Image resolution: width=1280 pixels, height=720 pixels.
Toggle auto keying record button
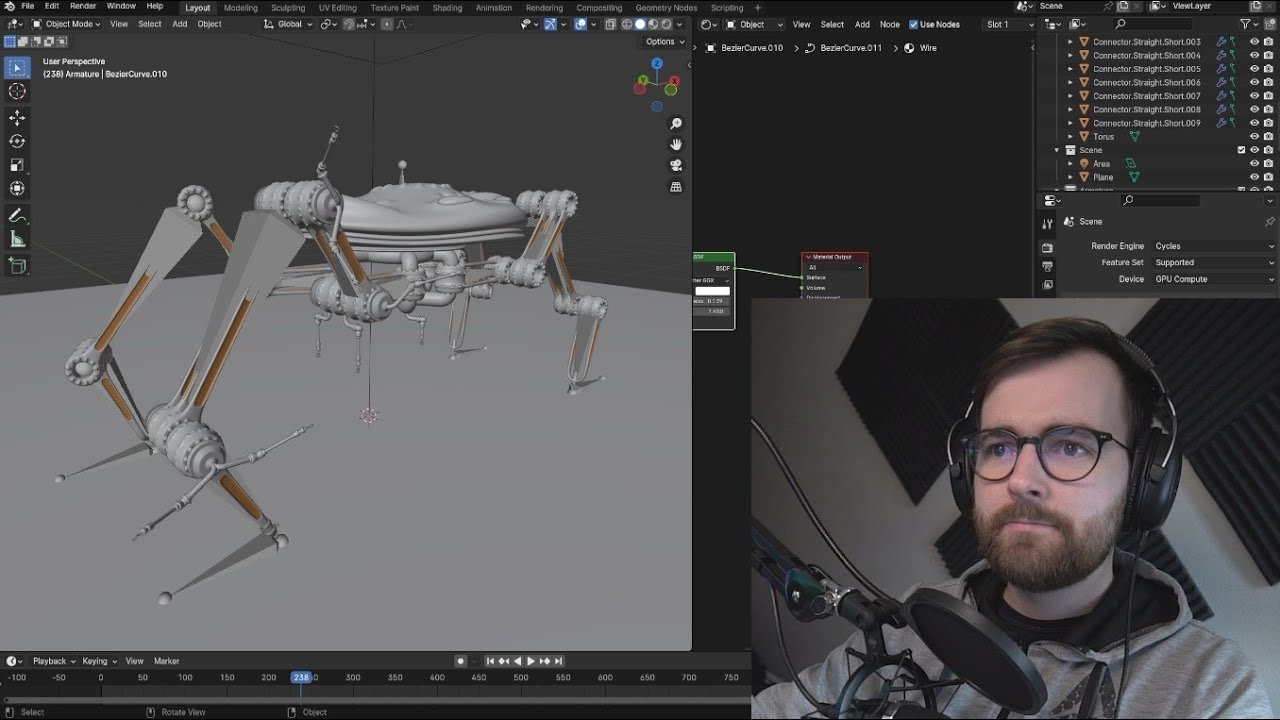pyautogui.click(x=460, y=661)
